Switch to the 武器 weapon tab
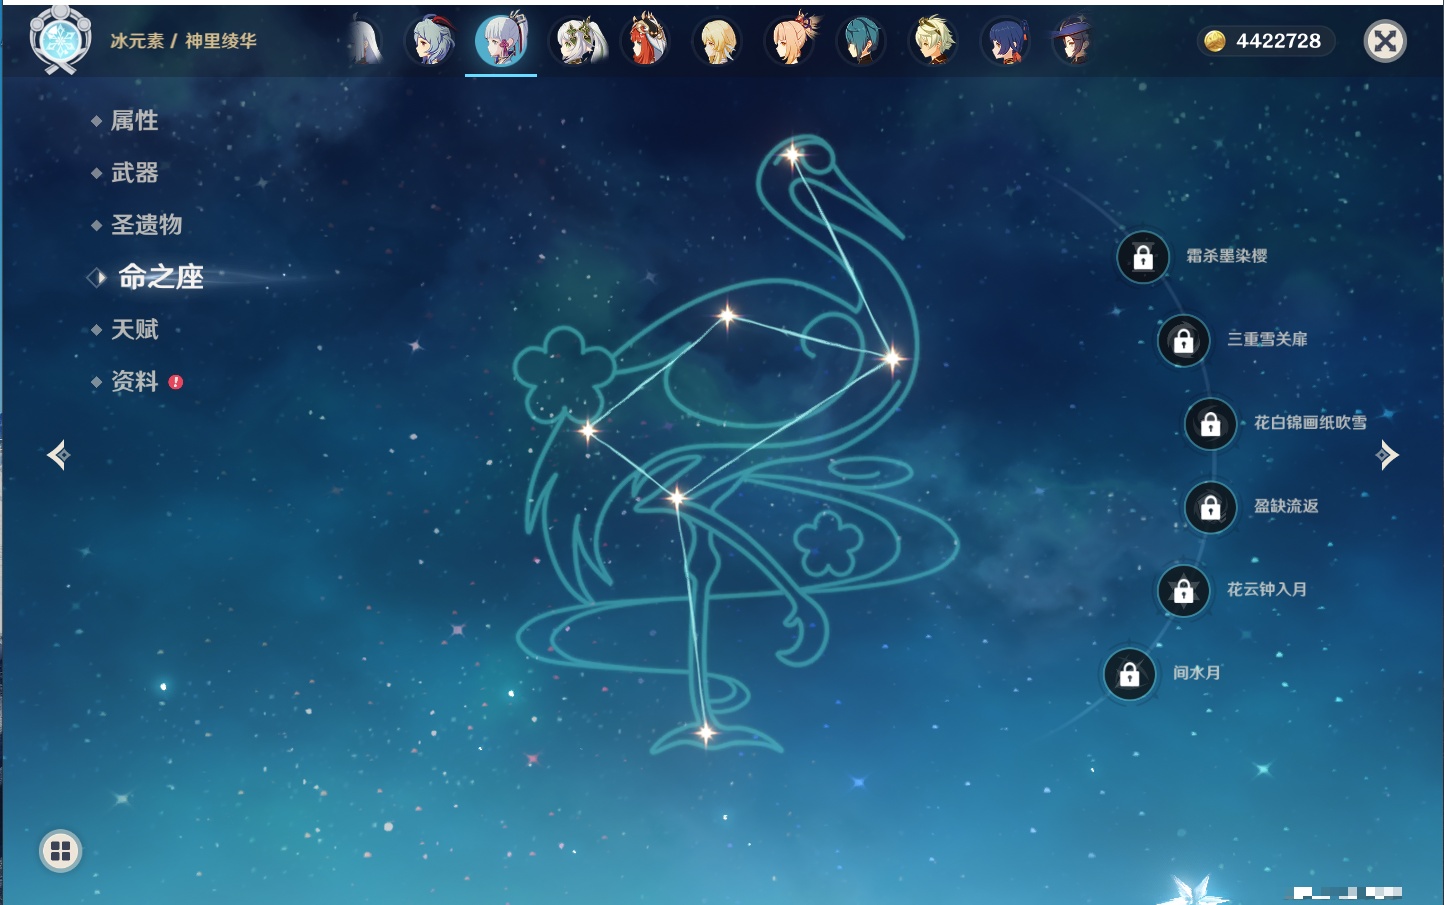The width and height of the screenshot is (1444, 905). click(x=134, y=173)
